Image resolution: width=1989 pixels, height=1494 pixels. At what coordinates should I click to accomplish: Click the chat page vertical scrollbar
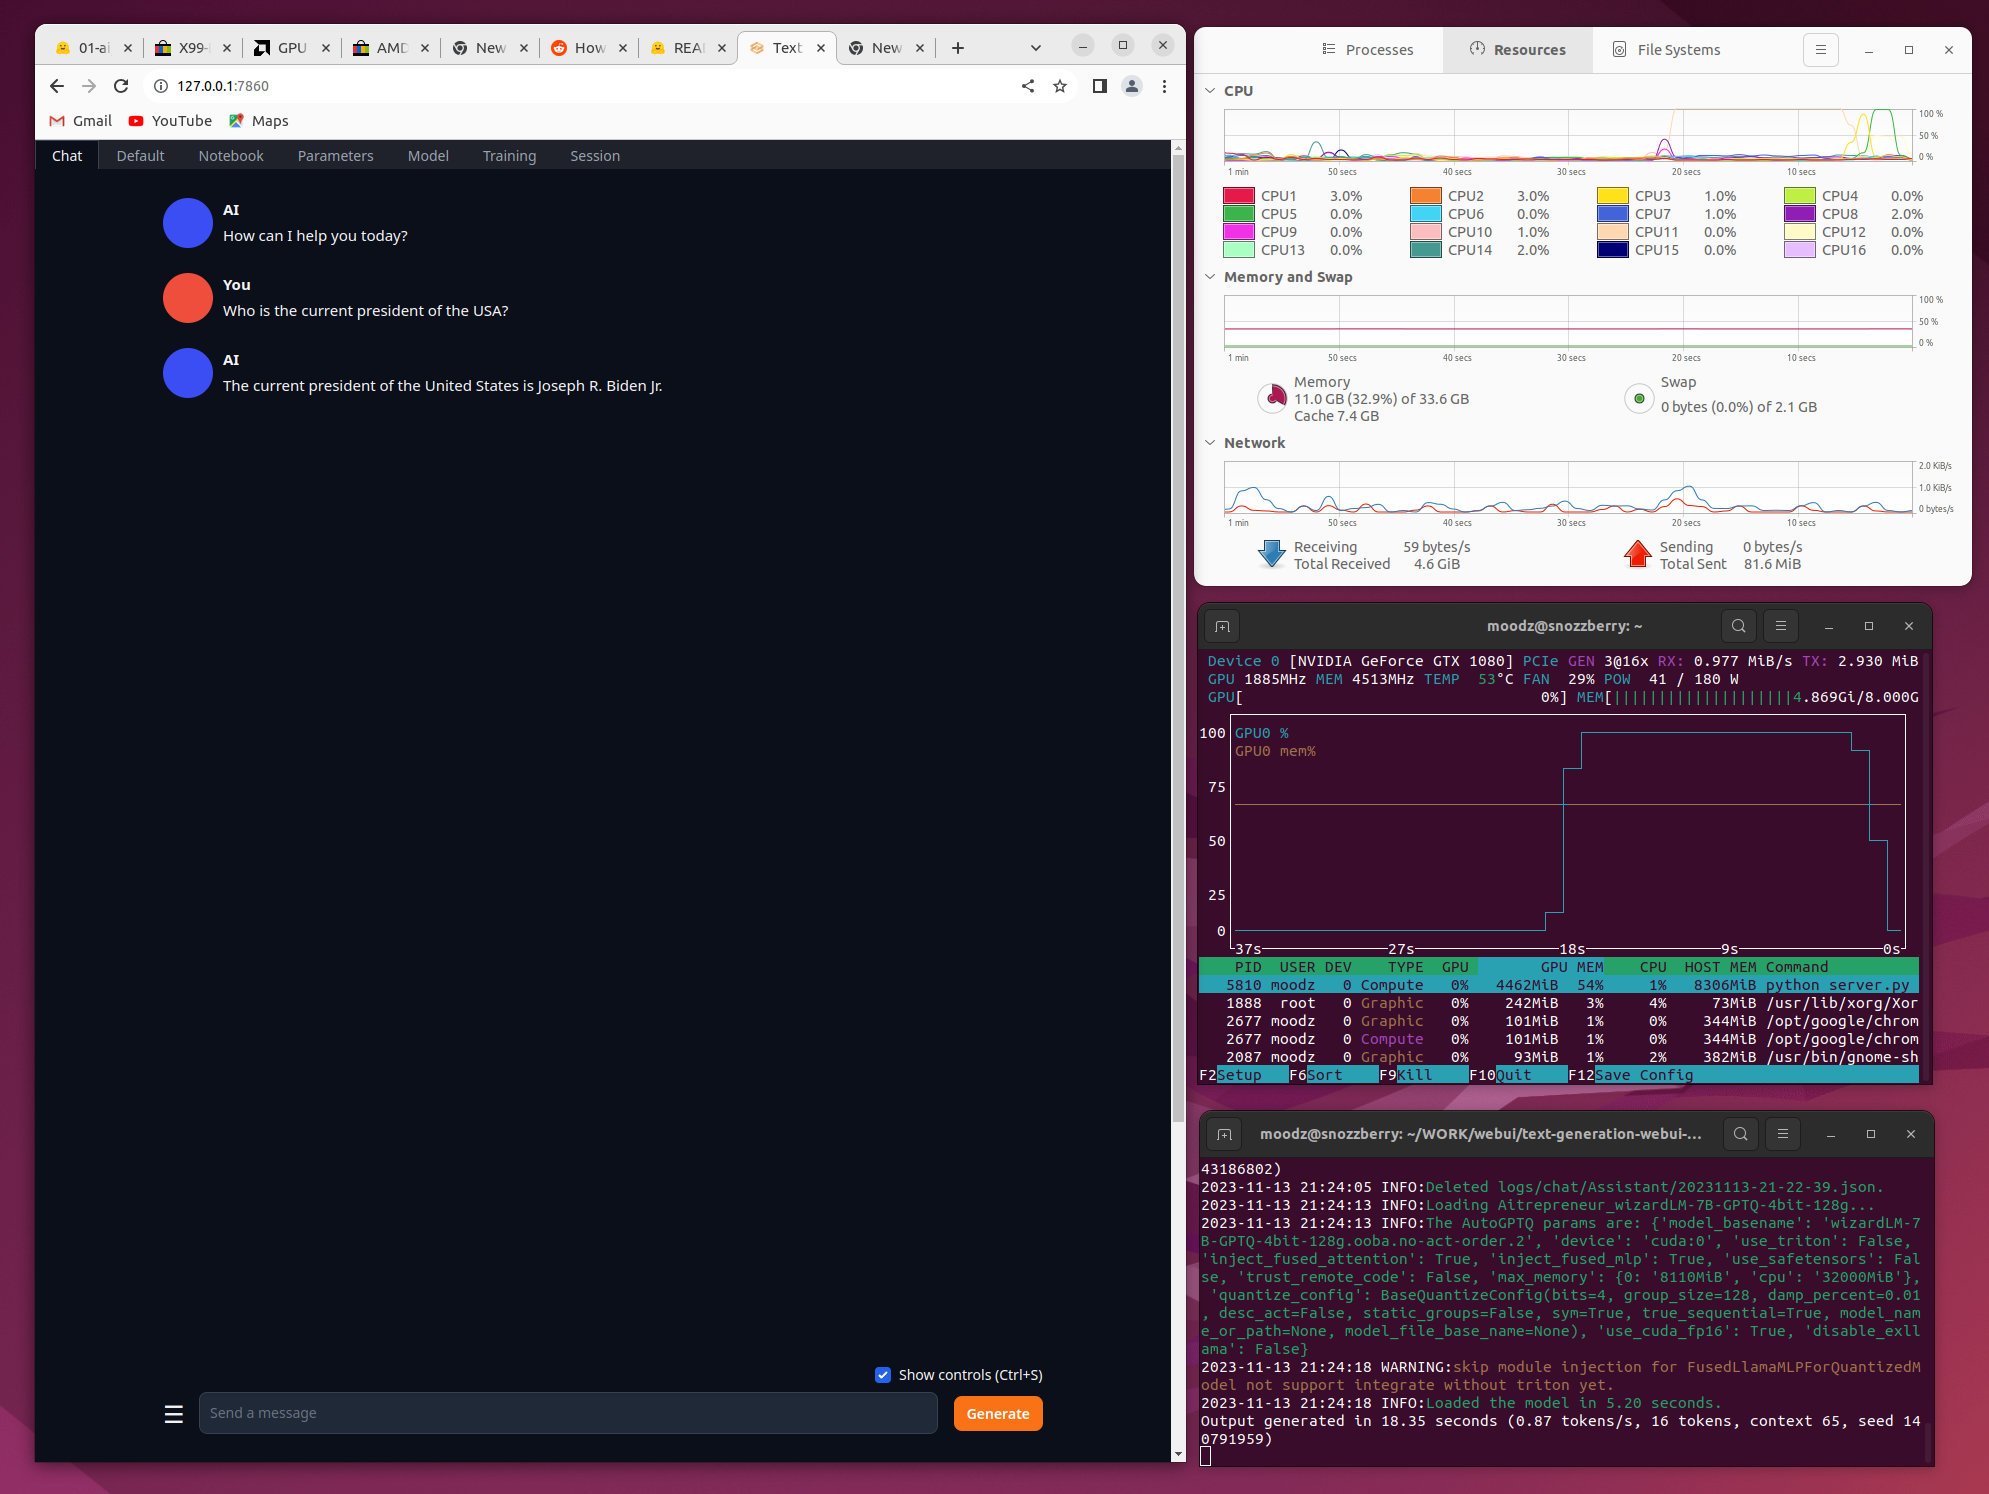[x=1178, y=640]
